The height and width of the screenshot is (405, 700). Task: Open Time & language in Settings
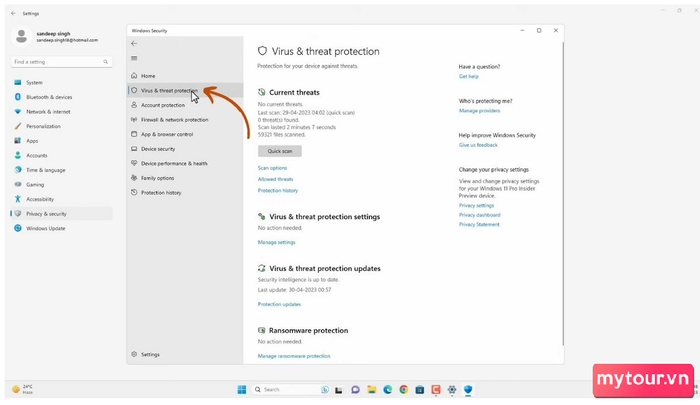[61, 170]
